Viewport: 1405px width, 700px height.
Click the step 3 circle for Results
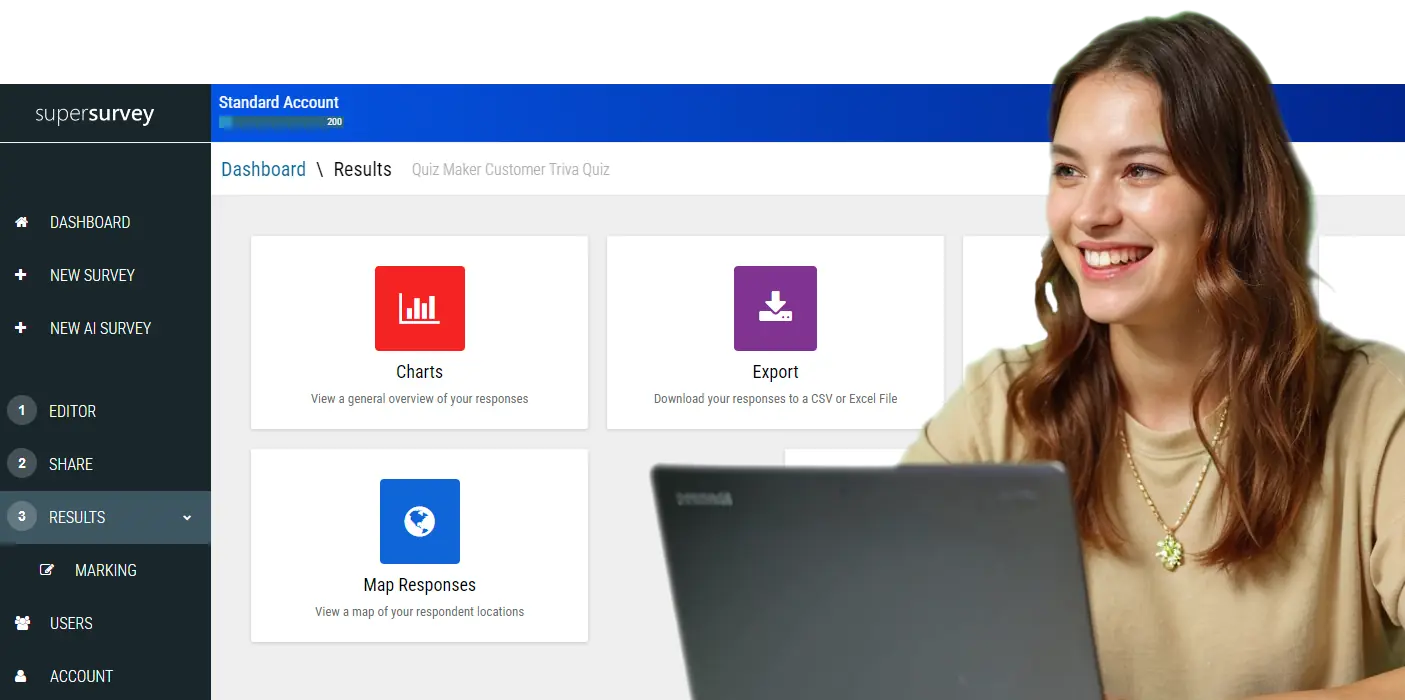pos(21,517)
